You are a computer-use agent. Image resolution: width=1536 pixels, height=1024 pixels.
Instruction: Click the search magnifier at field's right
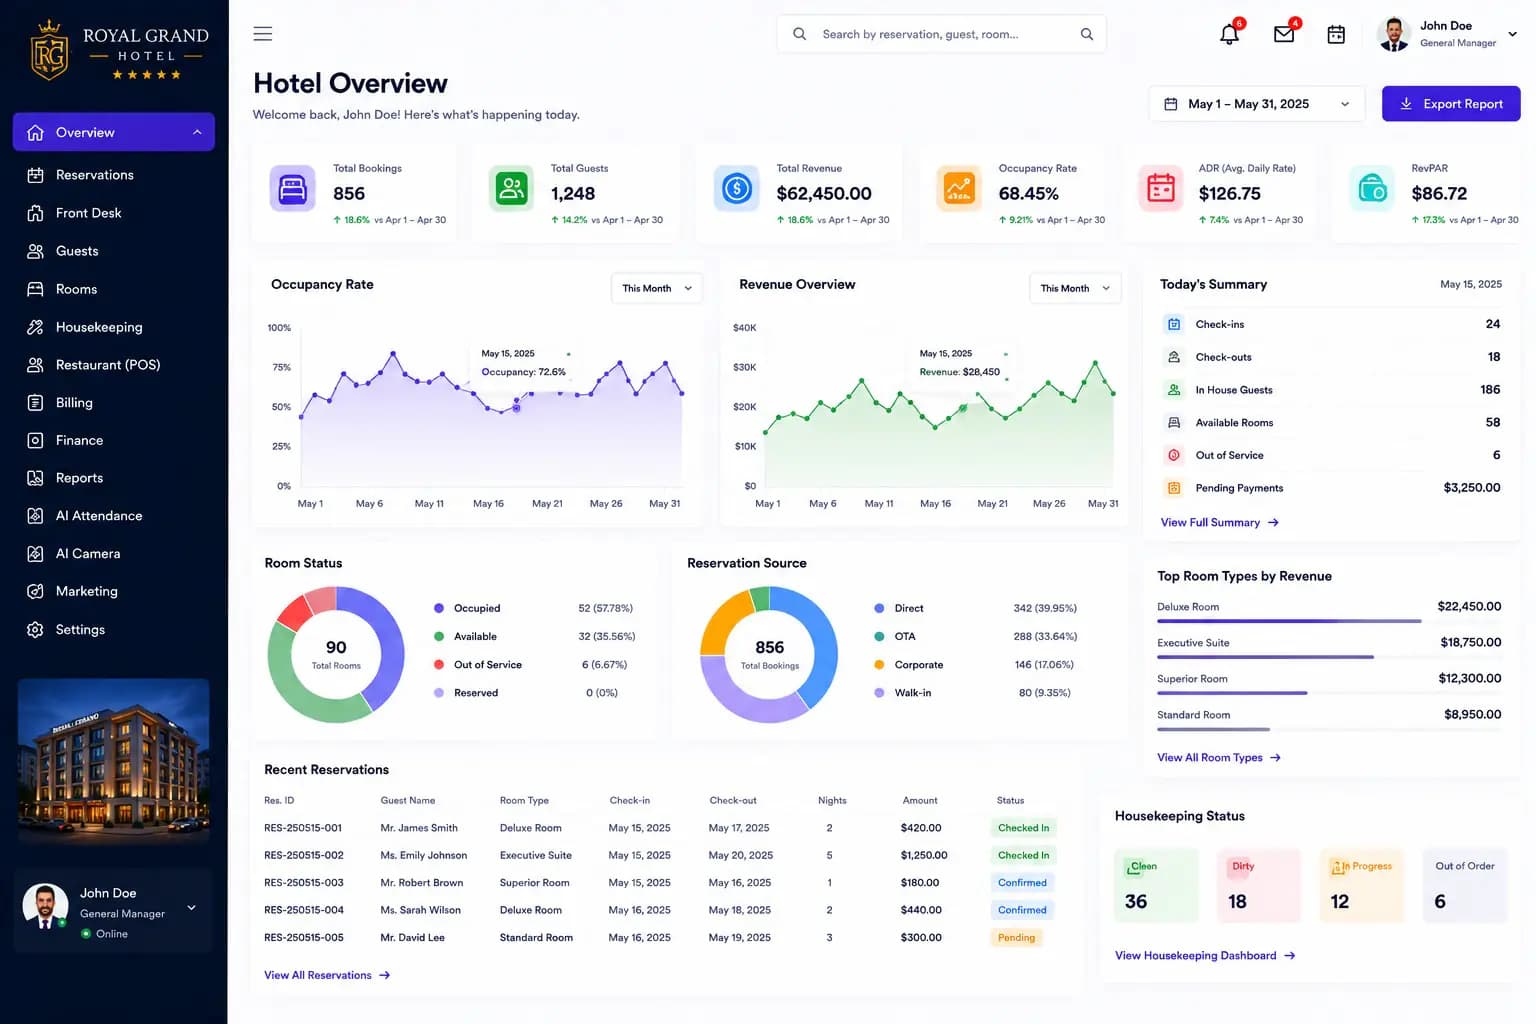point(1086,34)
